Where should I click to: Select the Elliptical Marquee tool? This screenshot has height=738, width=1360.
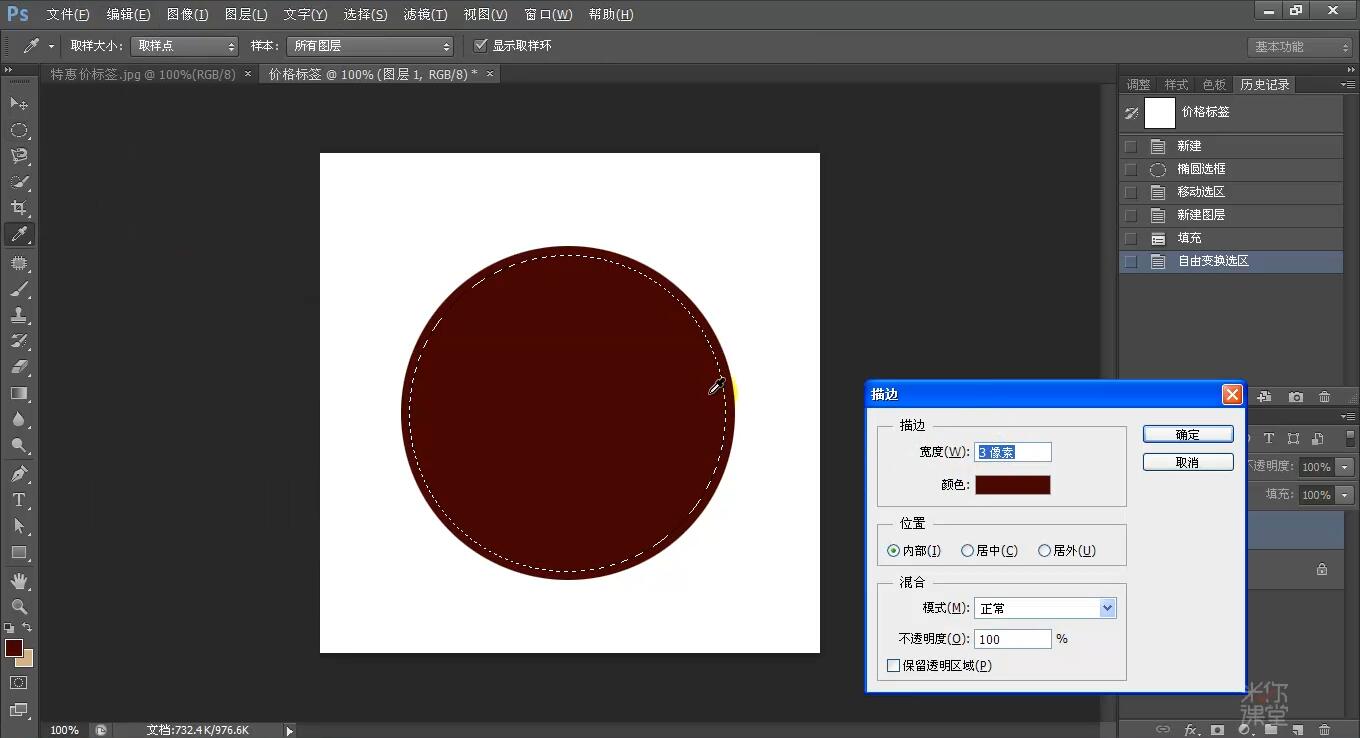click(18, 129)
